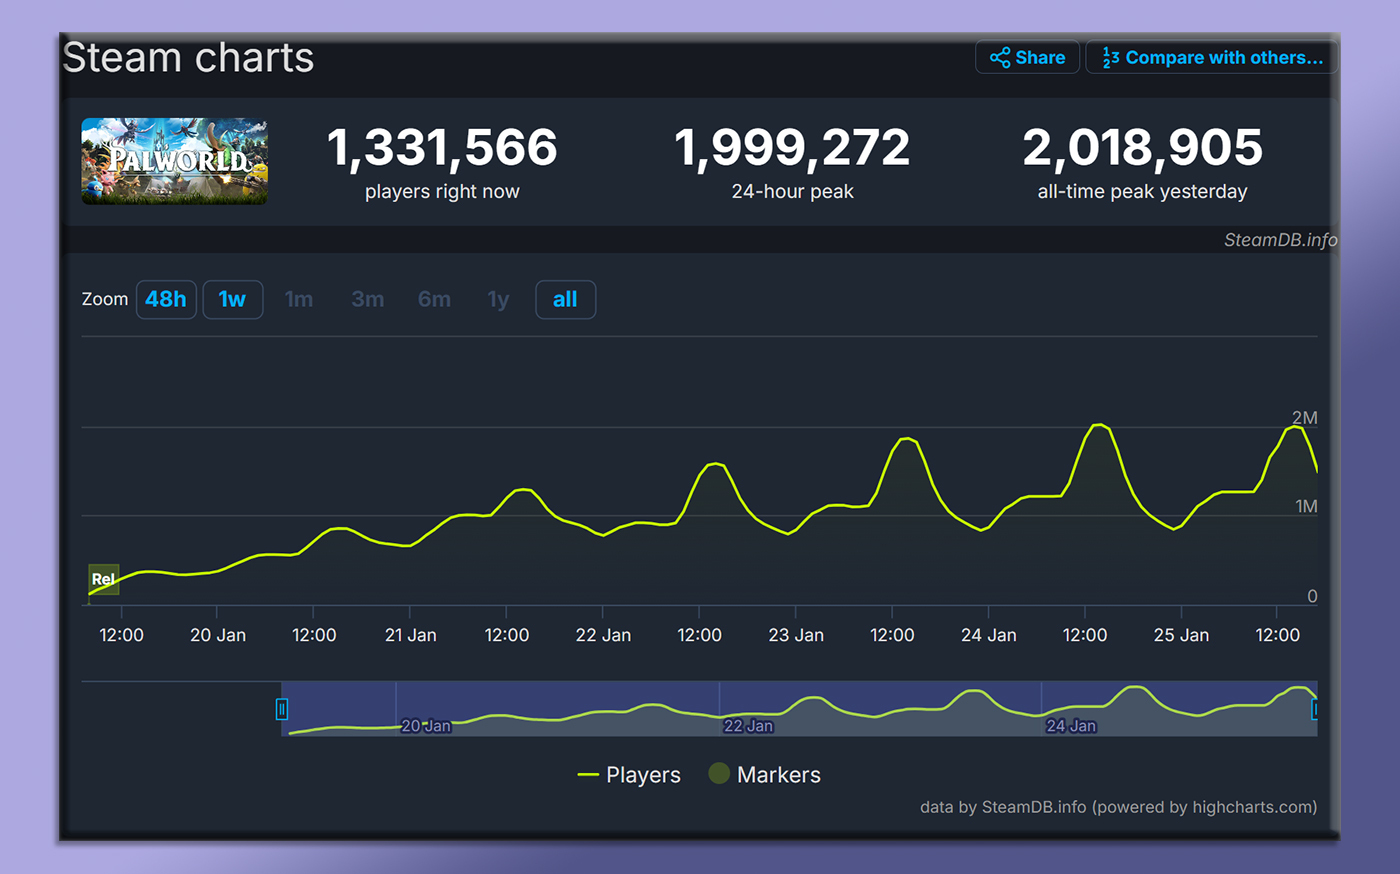Click the left navigator range handle
The height and width of the screenshot is (874, 1400).
coord(282,709)
